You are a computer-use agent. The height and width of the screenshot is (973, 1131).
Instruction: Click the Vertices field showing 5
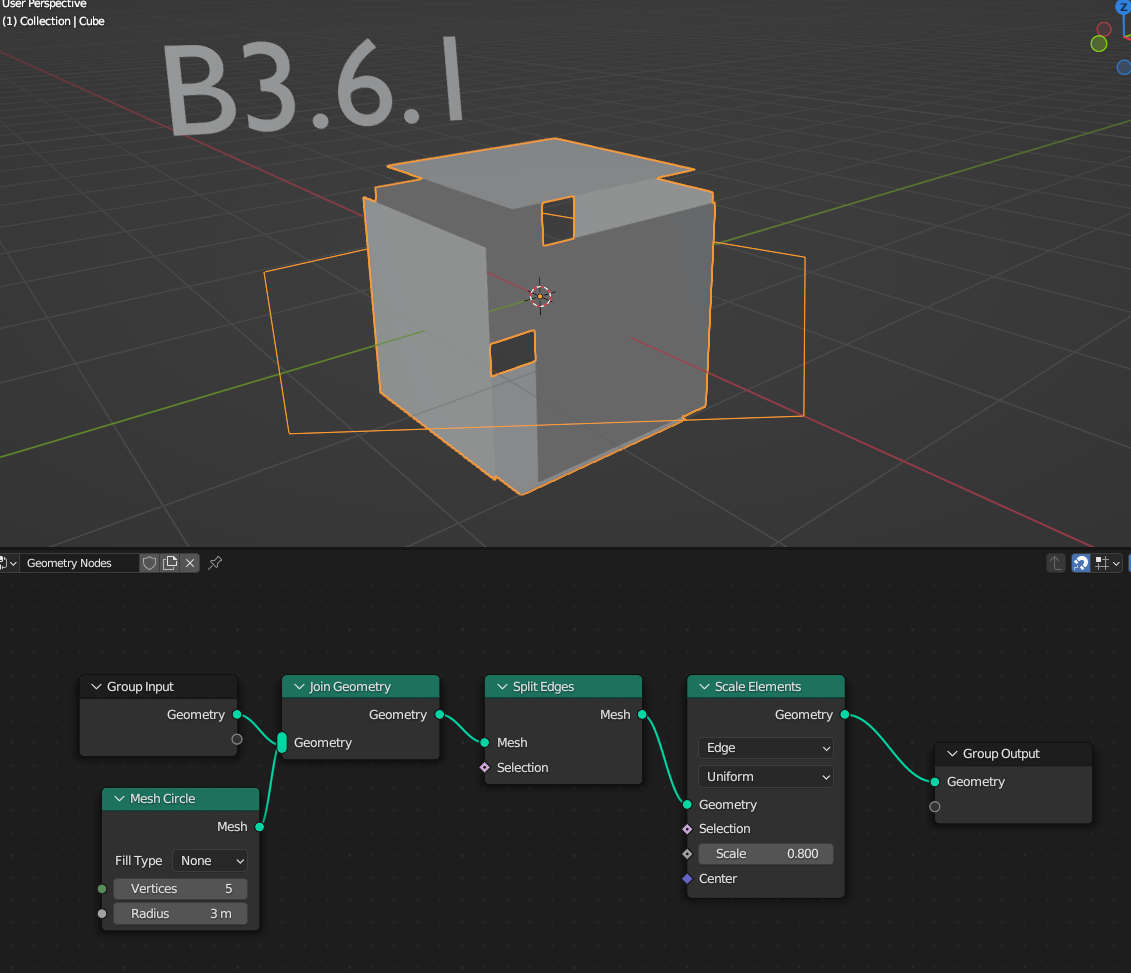(x=180, y=889)
